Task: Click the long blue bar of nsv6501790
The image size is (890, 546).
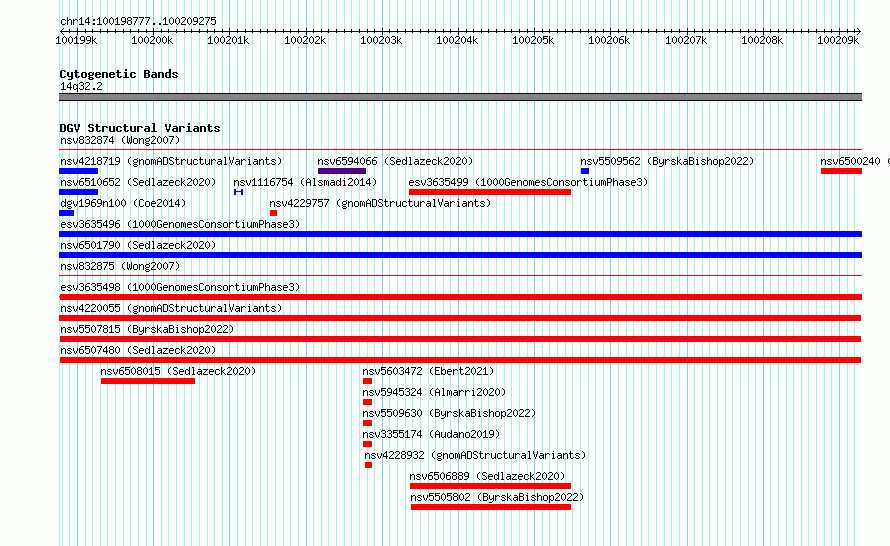Action: click(460, 255)
